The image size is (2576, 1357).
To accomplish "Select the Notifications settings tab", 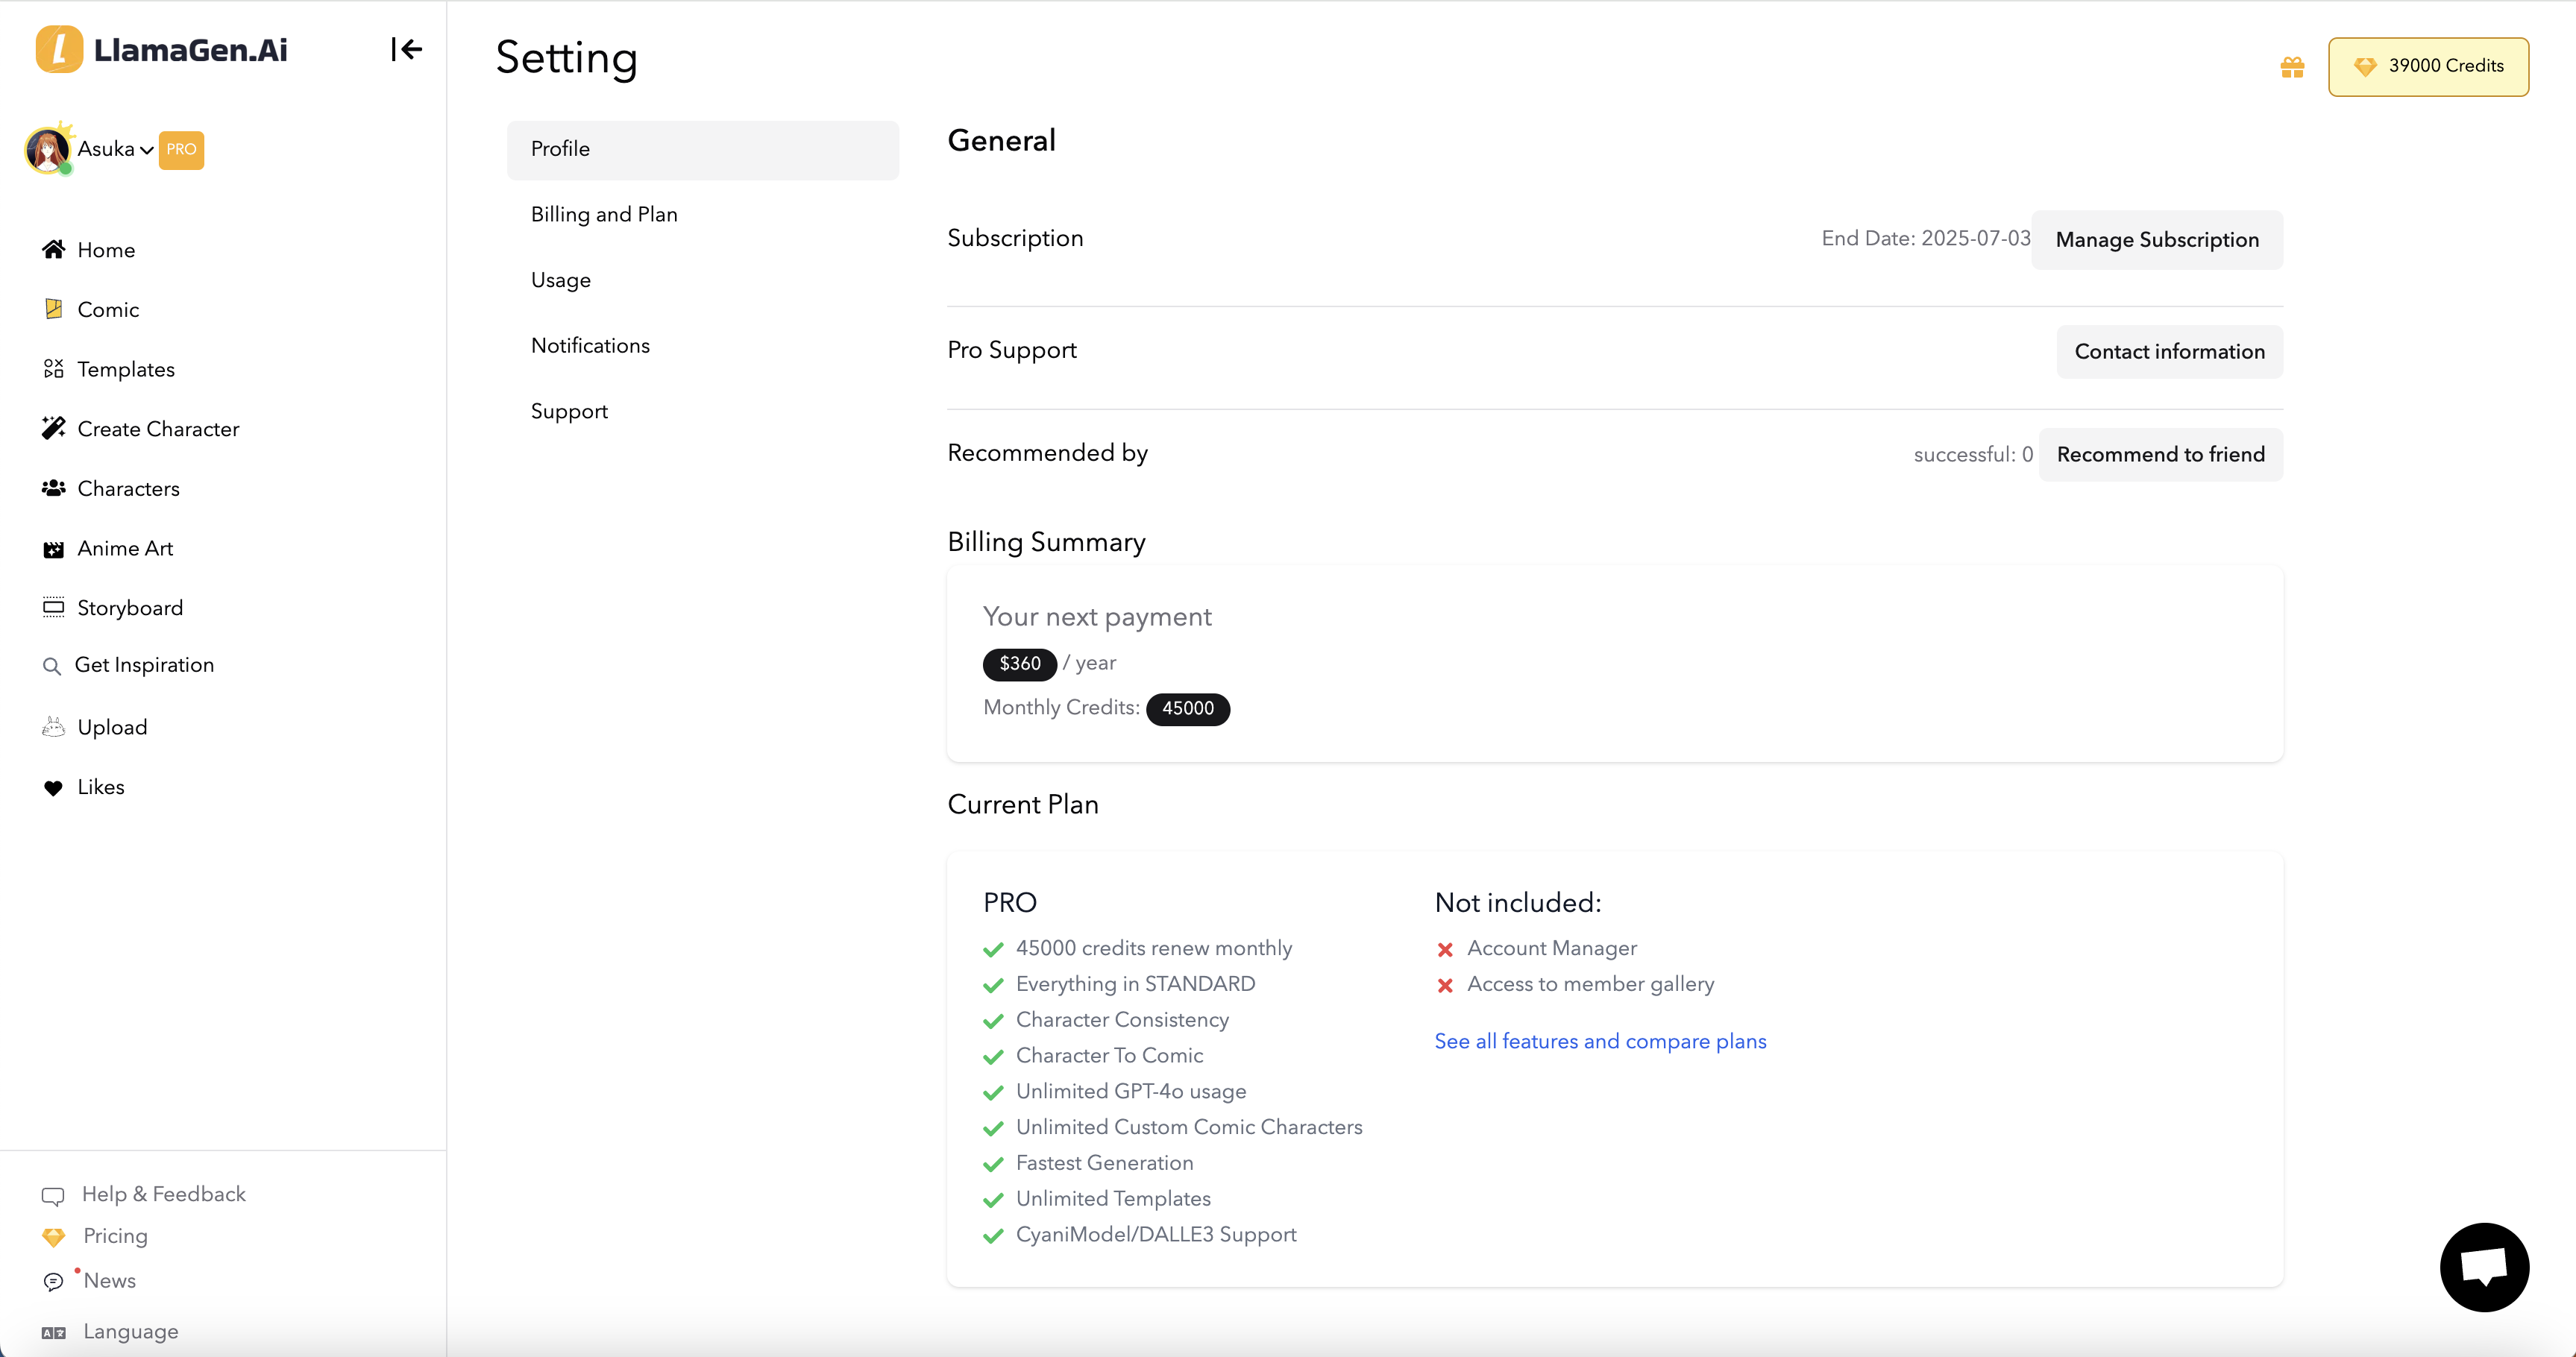I will (590, 345).
